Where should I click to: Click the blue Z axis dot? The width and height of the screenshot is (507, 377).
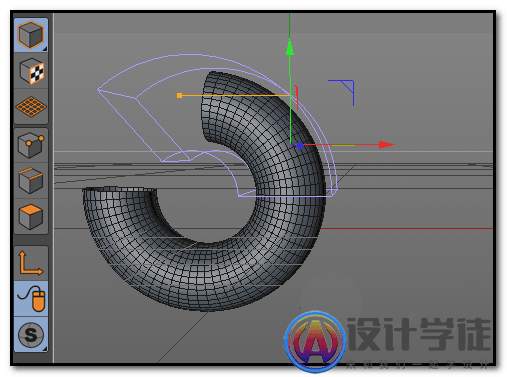(x=300, y=145)
